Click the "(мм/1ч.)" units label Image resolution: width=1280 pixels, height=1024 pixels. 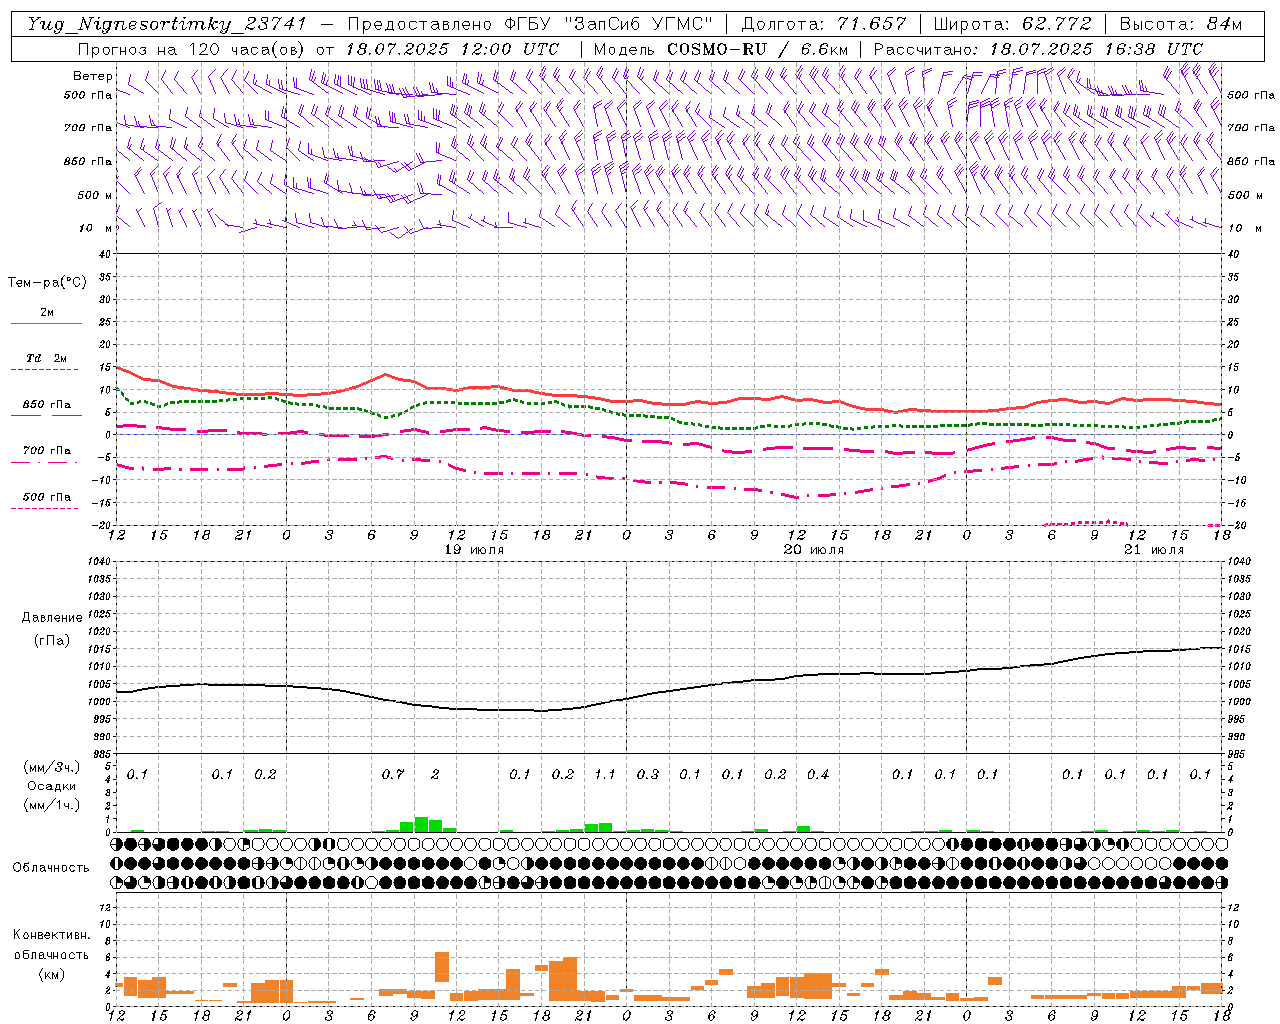(52, 805)
